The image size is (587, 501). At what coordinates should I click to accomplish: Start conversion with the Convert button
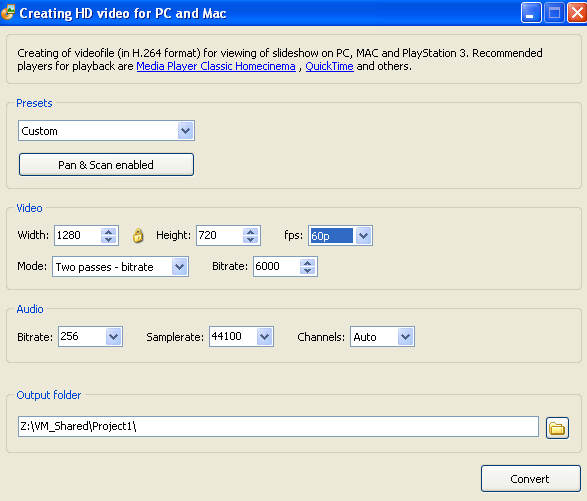click(x=530, y=479)
